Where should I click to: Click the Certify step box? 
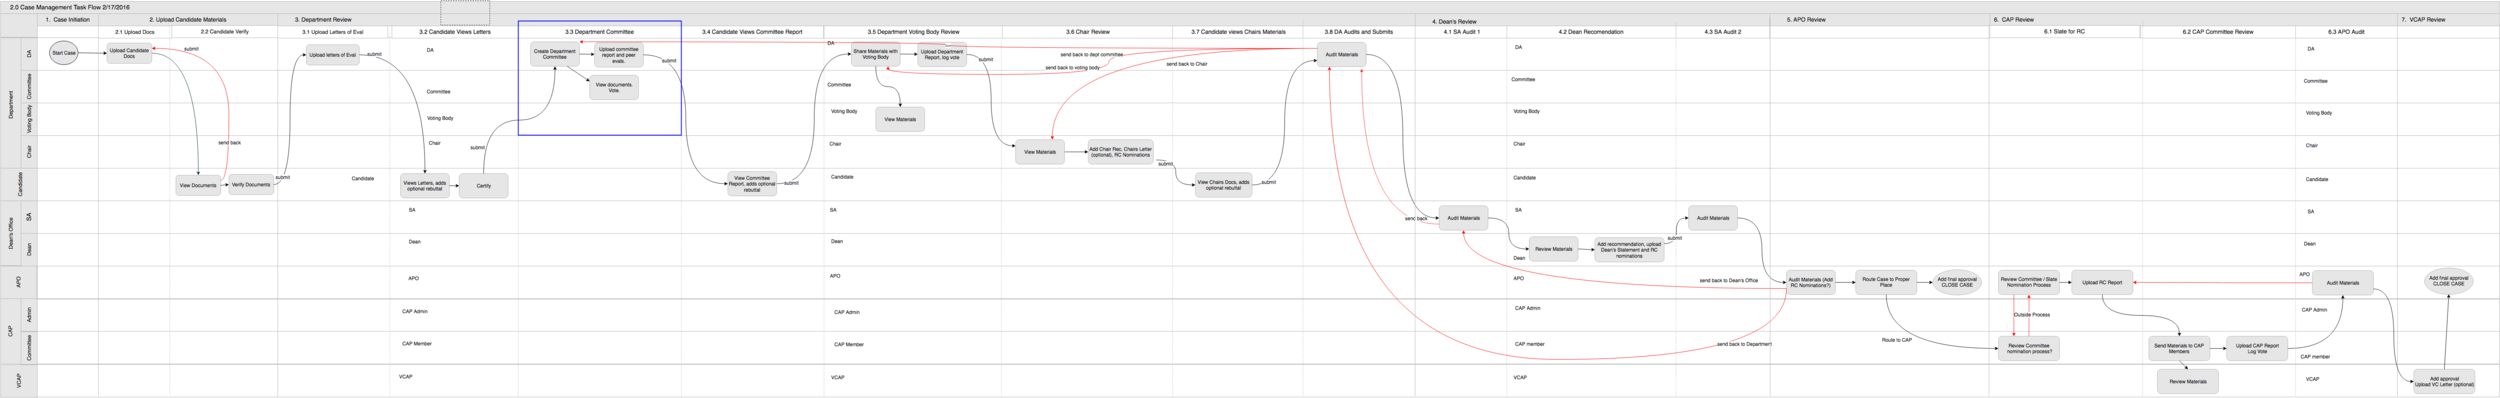tap(484, 185)
